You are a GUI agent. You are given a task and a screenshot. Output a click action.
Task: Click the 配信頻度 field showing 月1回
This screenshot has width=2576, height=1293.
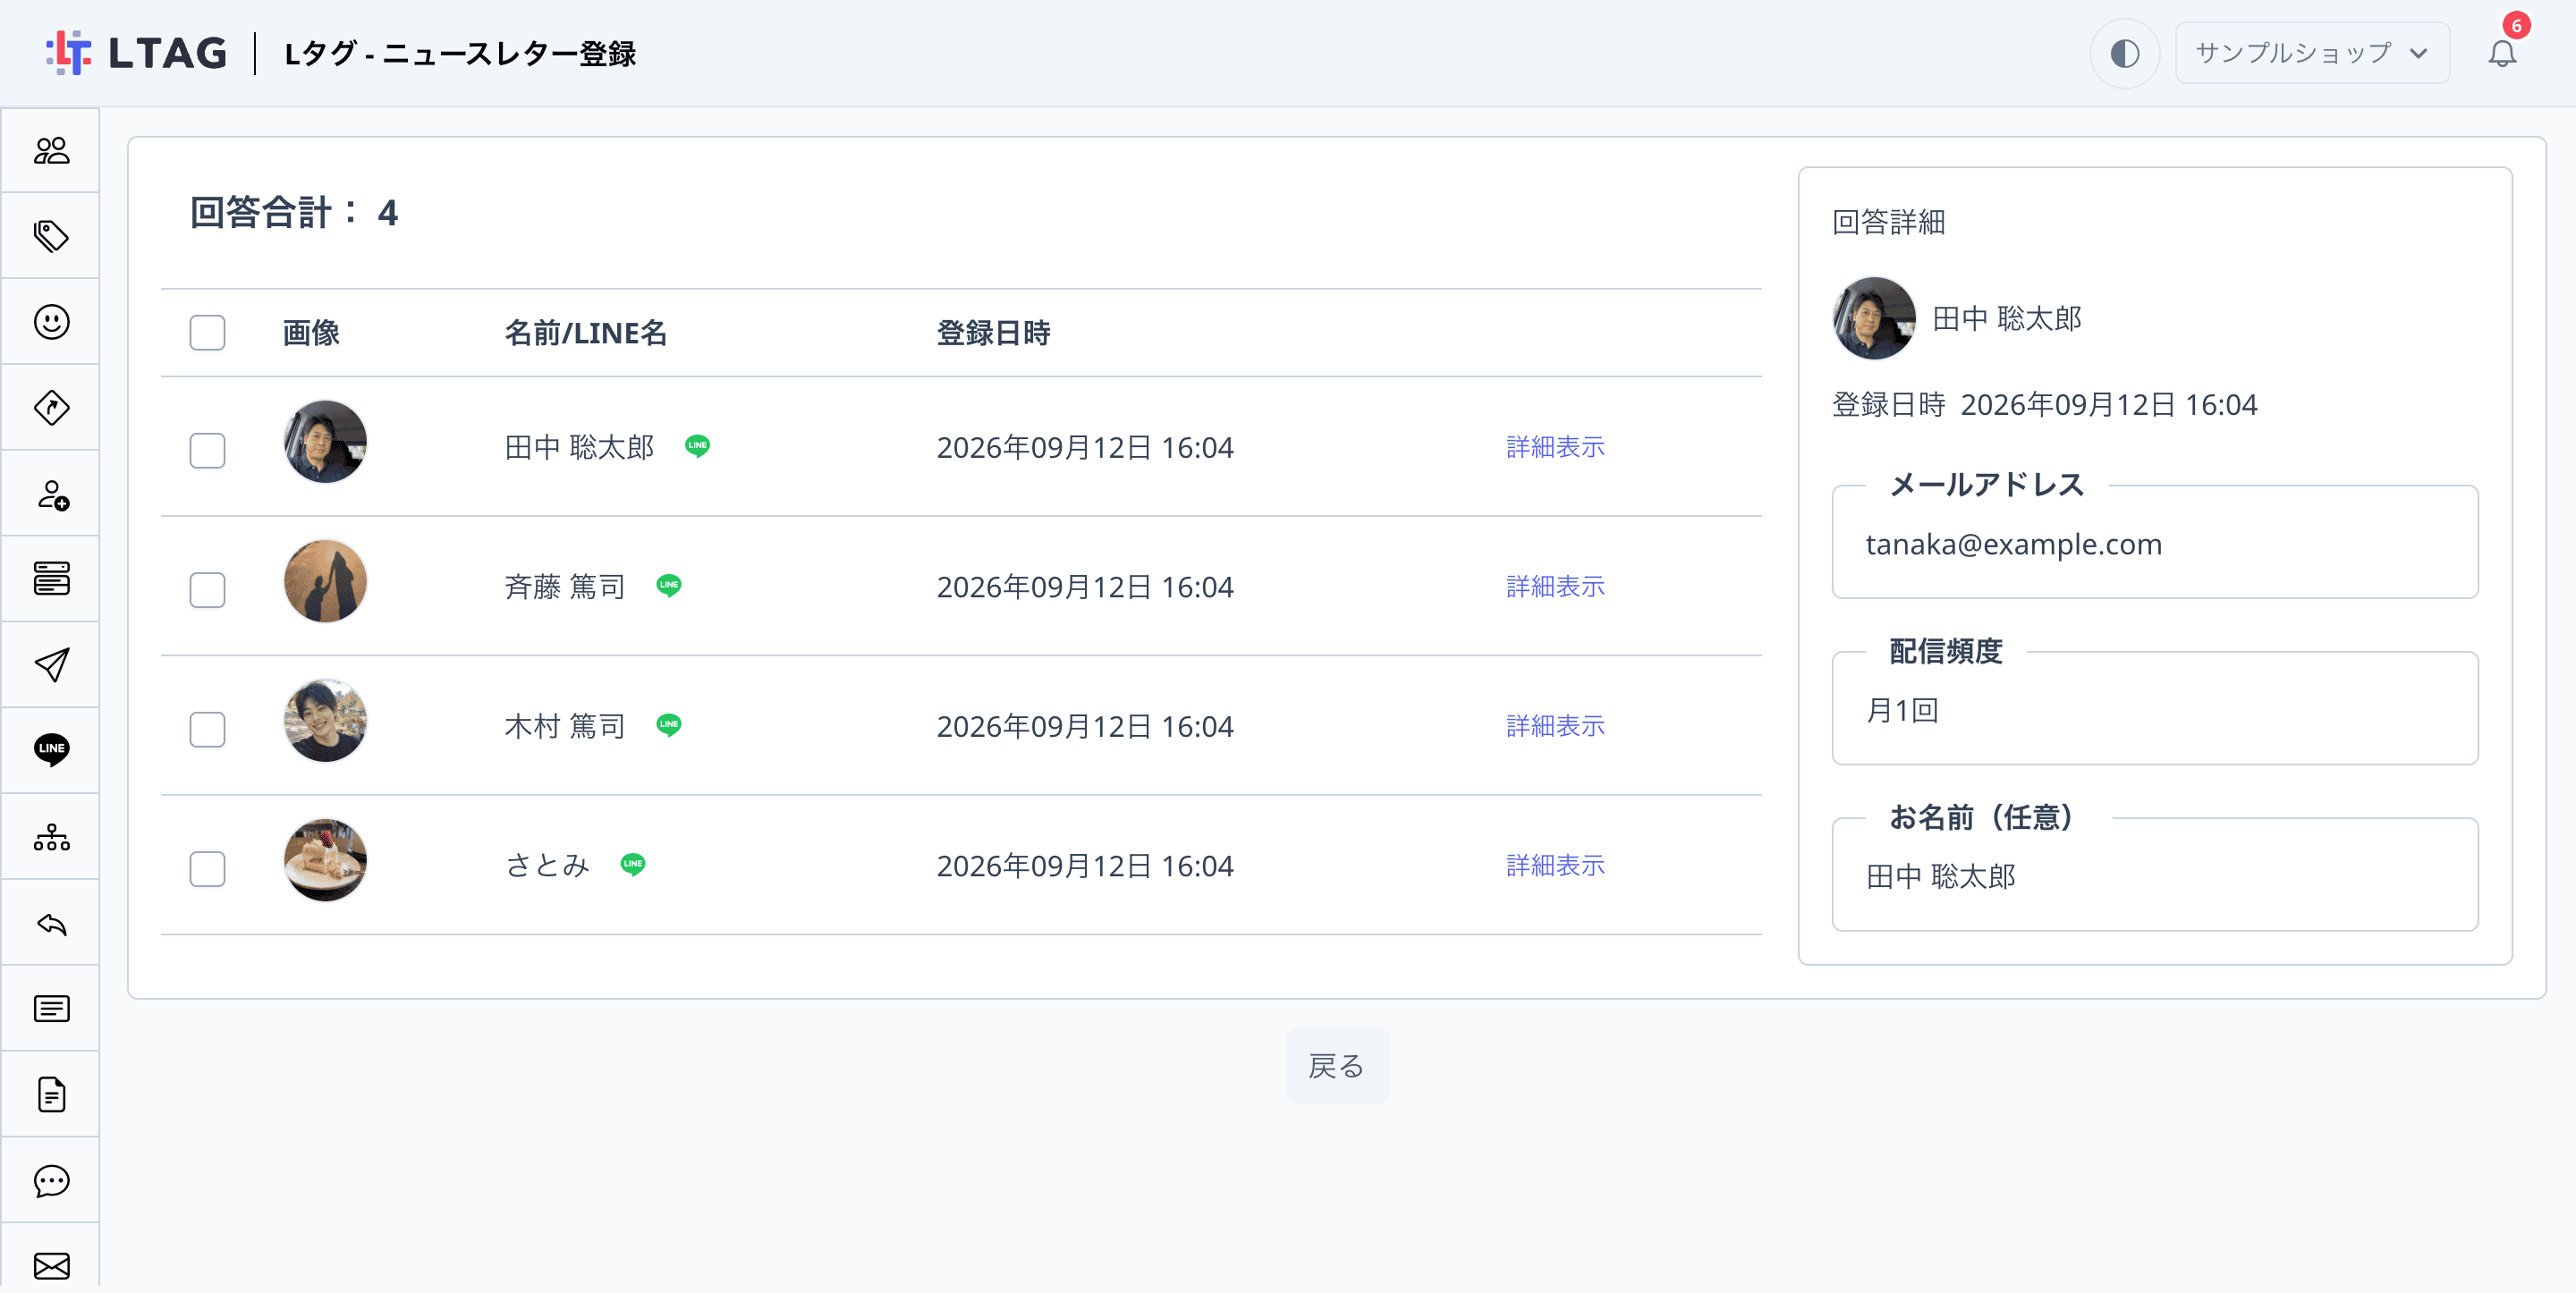2154,709
